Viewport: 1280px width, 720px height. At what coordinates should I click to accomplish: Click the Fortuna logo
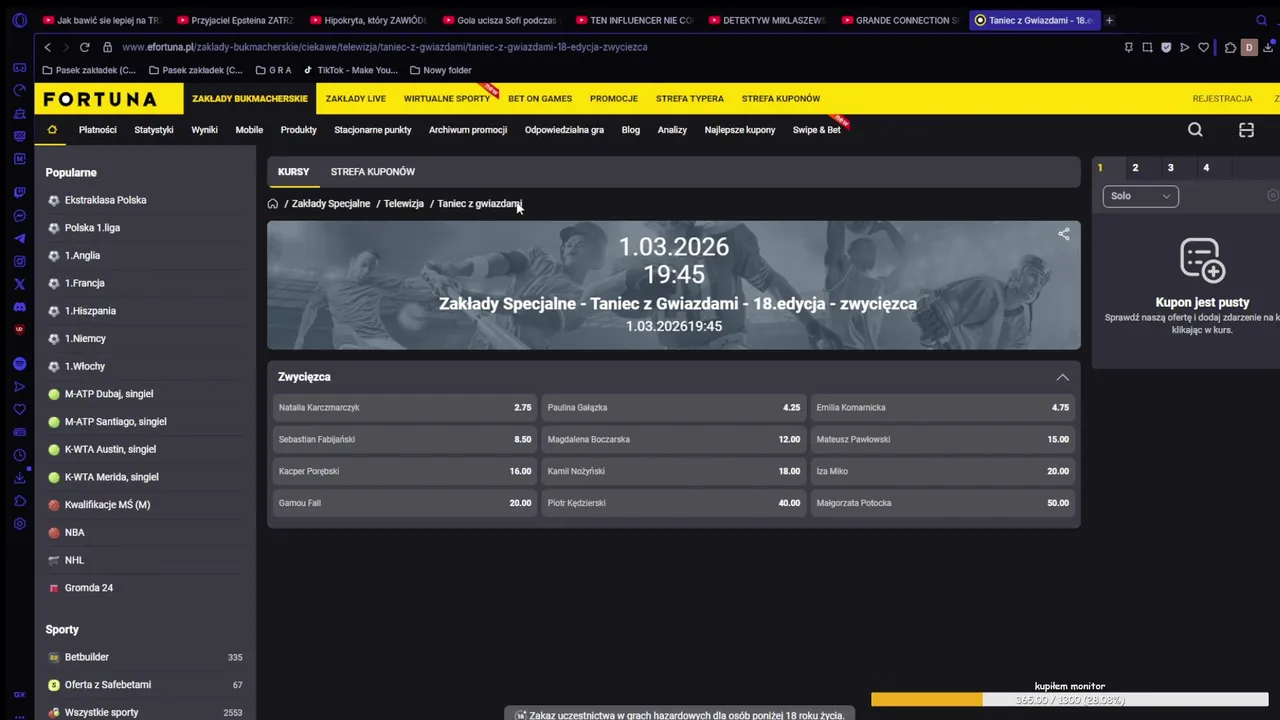click(100, 99)
